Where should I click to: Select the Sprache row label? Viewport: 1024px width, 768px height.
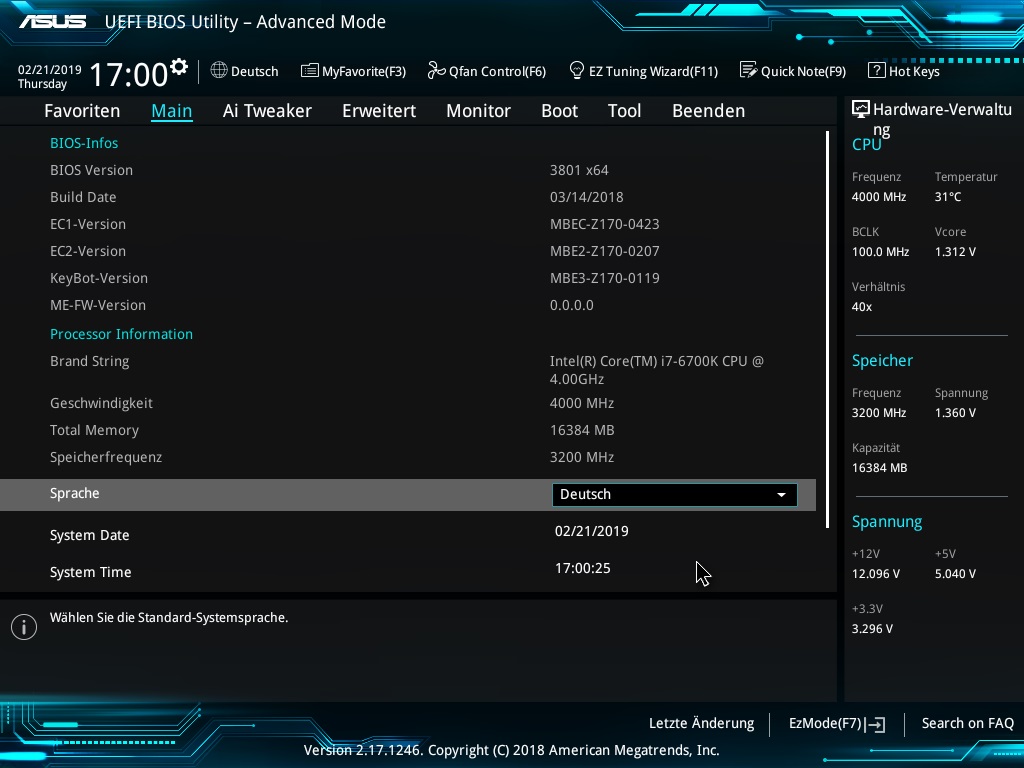[x=74, y=494]
